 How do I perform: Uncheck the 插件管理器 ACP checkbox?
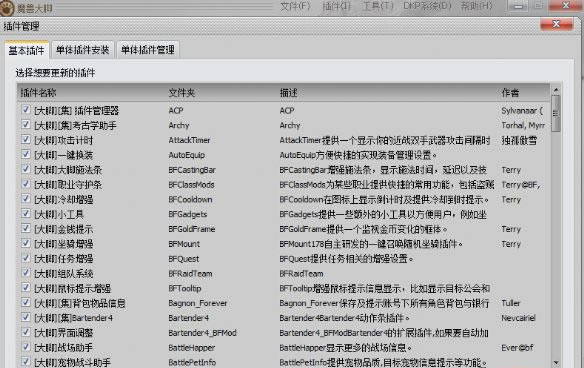pyautogui.click(x=25, y=110)
